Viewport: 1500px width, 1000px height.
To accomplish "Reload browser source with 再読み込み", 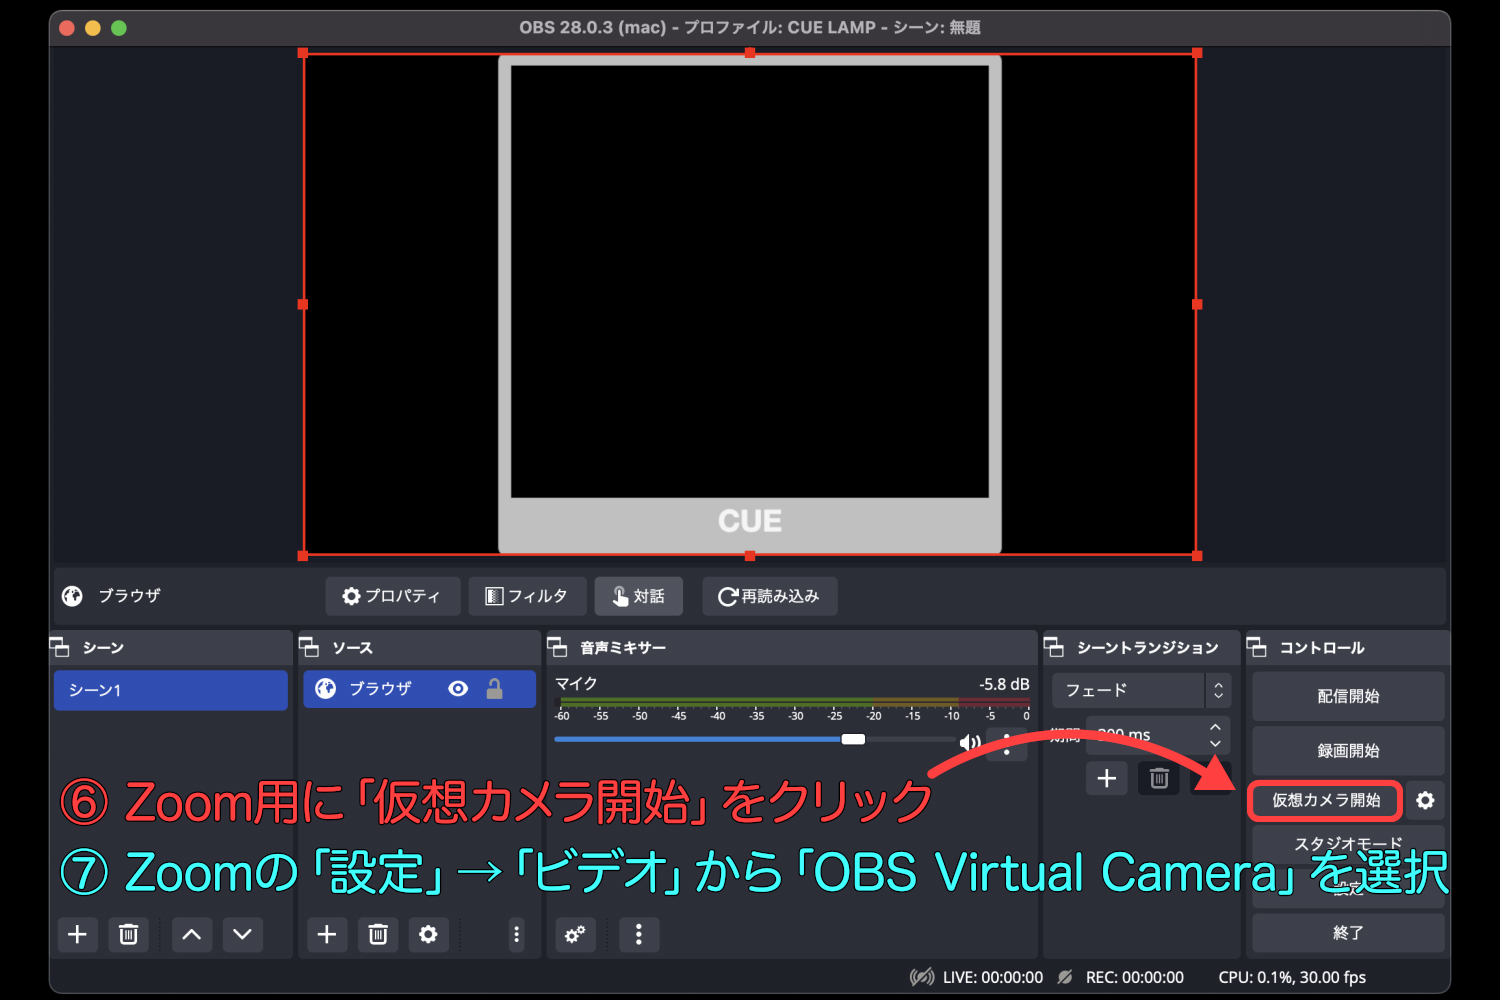I will click(769, 596).
